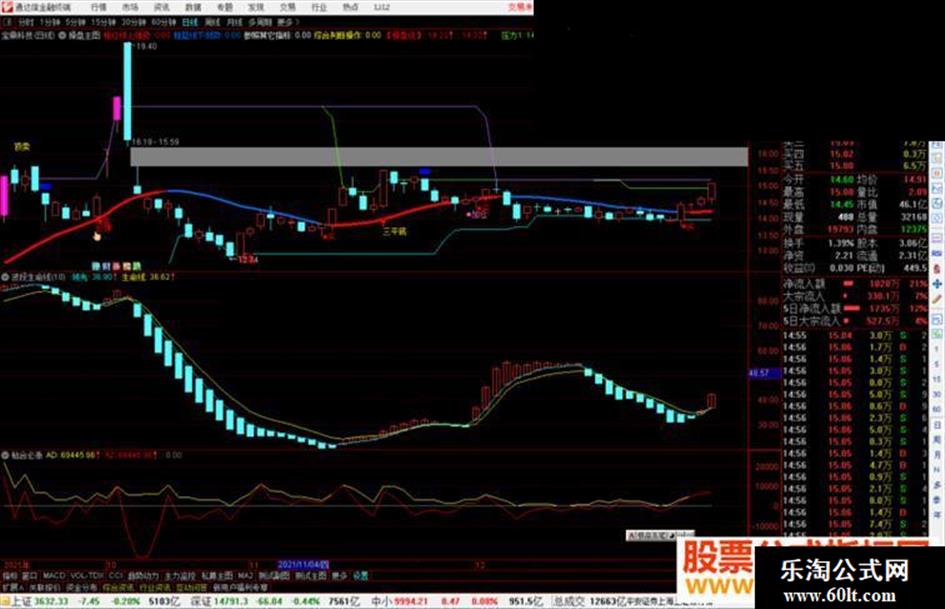Open the 多周期 view tab

260,22
